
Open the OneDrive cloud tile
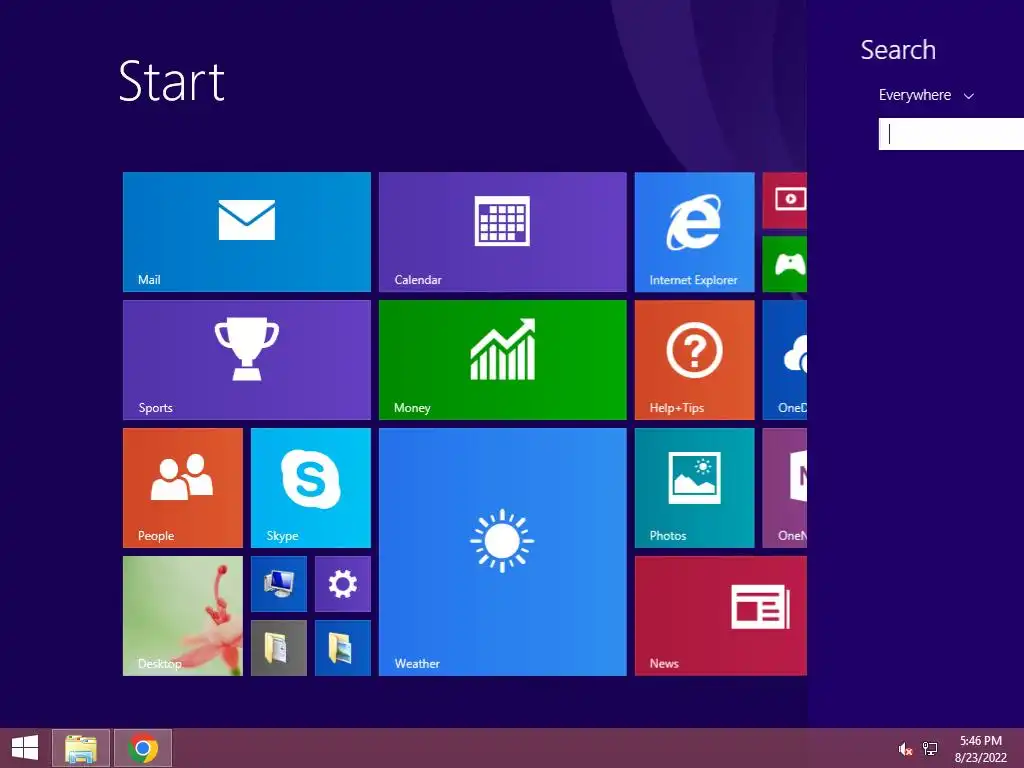[x=784, y=360]
